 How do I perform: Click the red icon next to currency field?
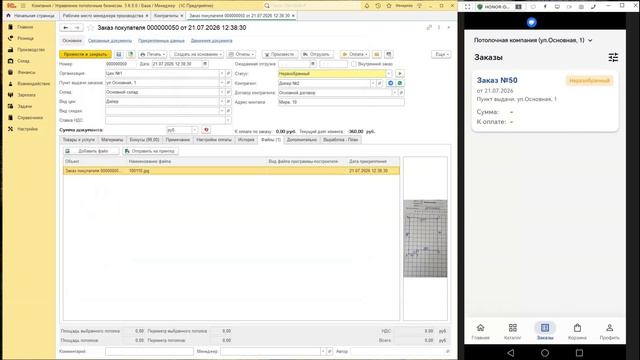(206, 130)
